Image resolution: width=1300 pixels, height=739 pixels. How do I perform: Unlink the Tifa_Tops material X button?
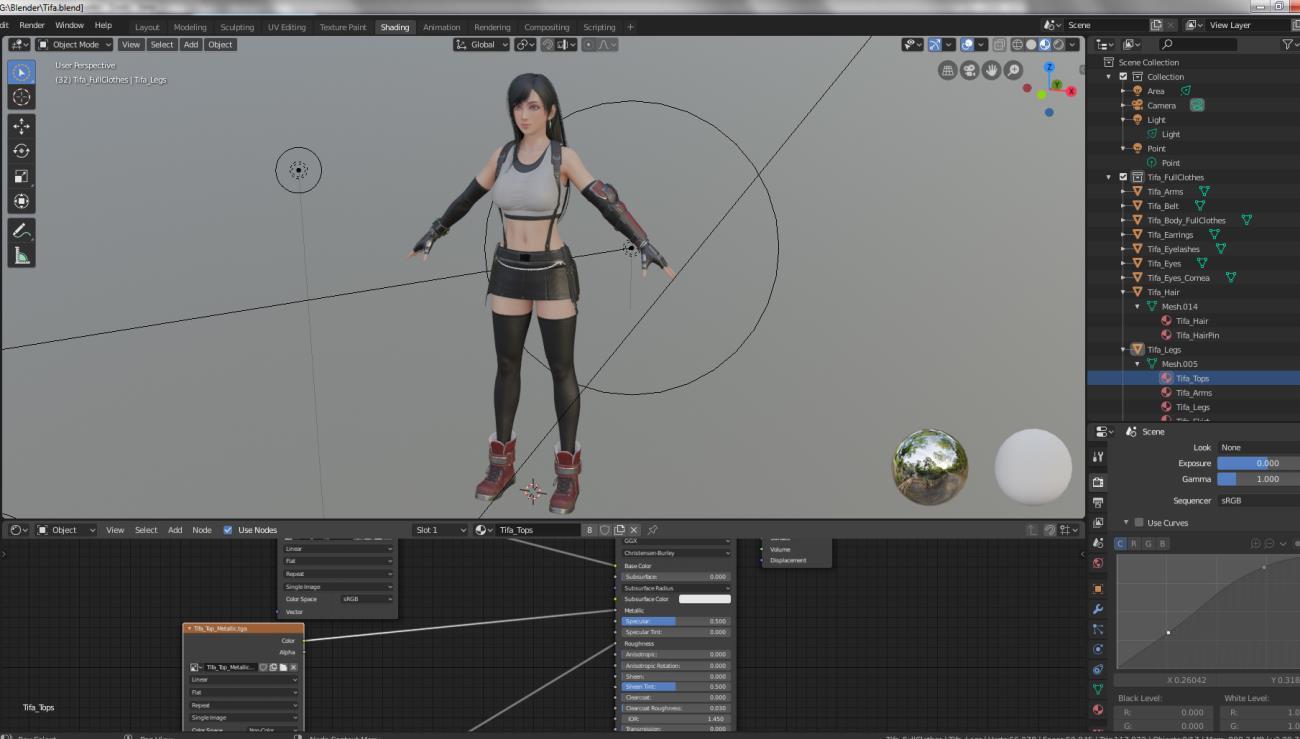(634, 530)
